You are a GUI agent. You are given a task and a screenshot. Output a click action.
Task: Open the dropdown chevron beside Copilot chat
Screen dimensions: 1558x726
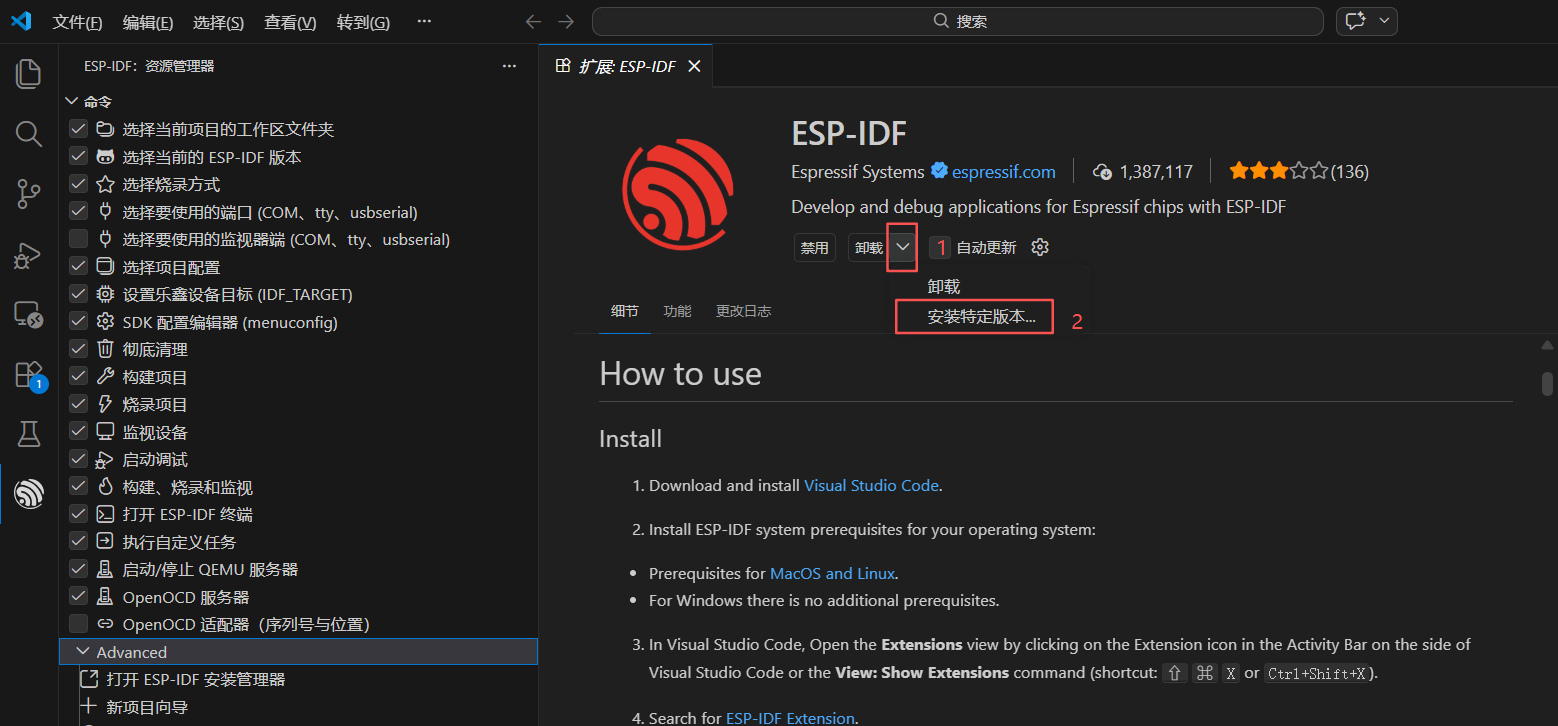(x=1384, y=21)
